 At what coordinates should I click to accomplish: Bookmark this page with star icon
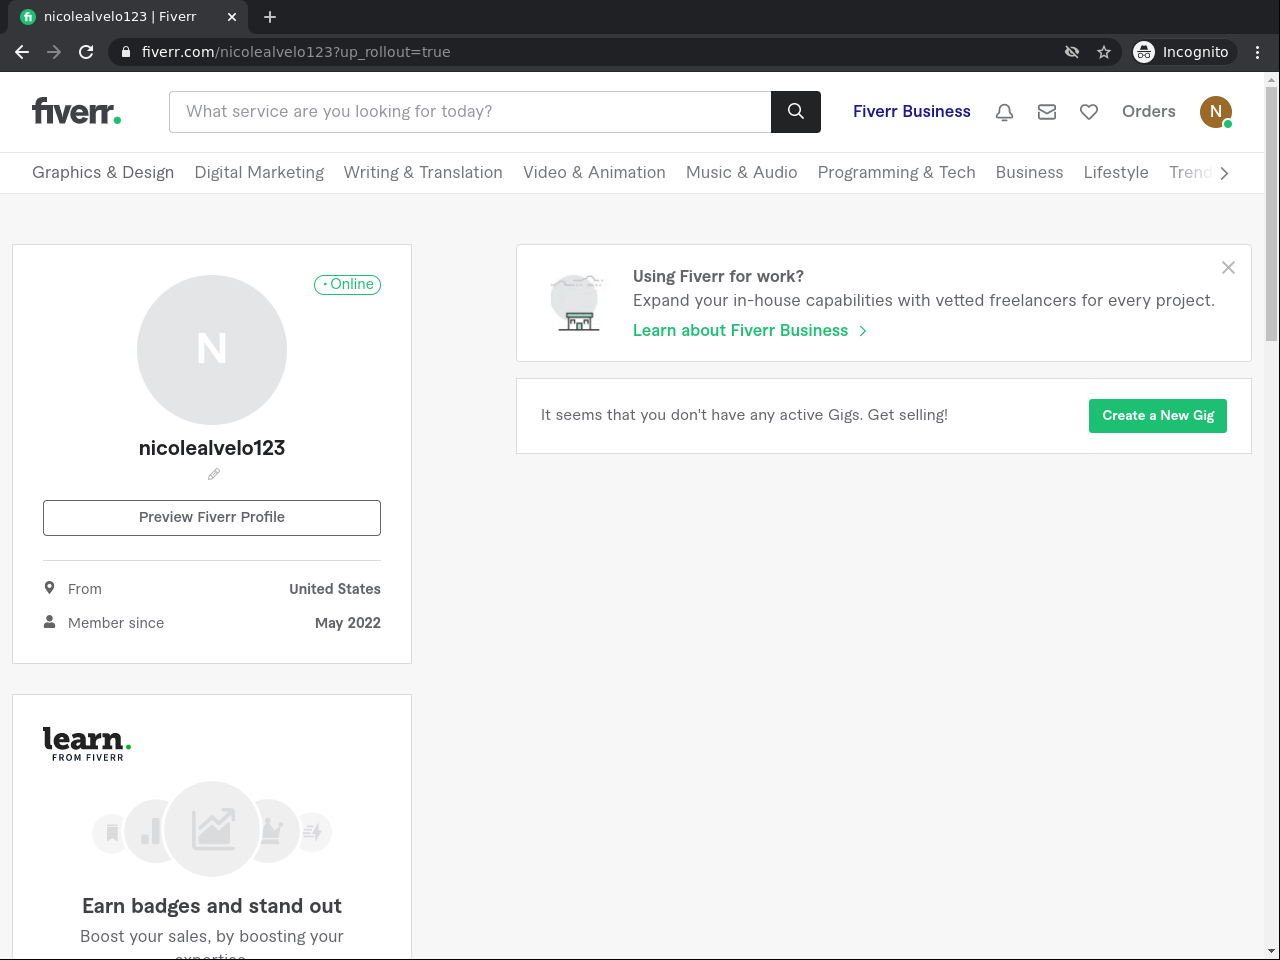point(1104,52)
